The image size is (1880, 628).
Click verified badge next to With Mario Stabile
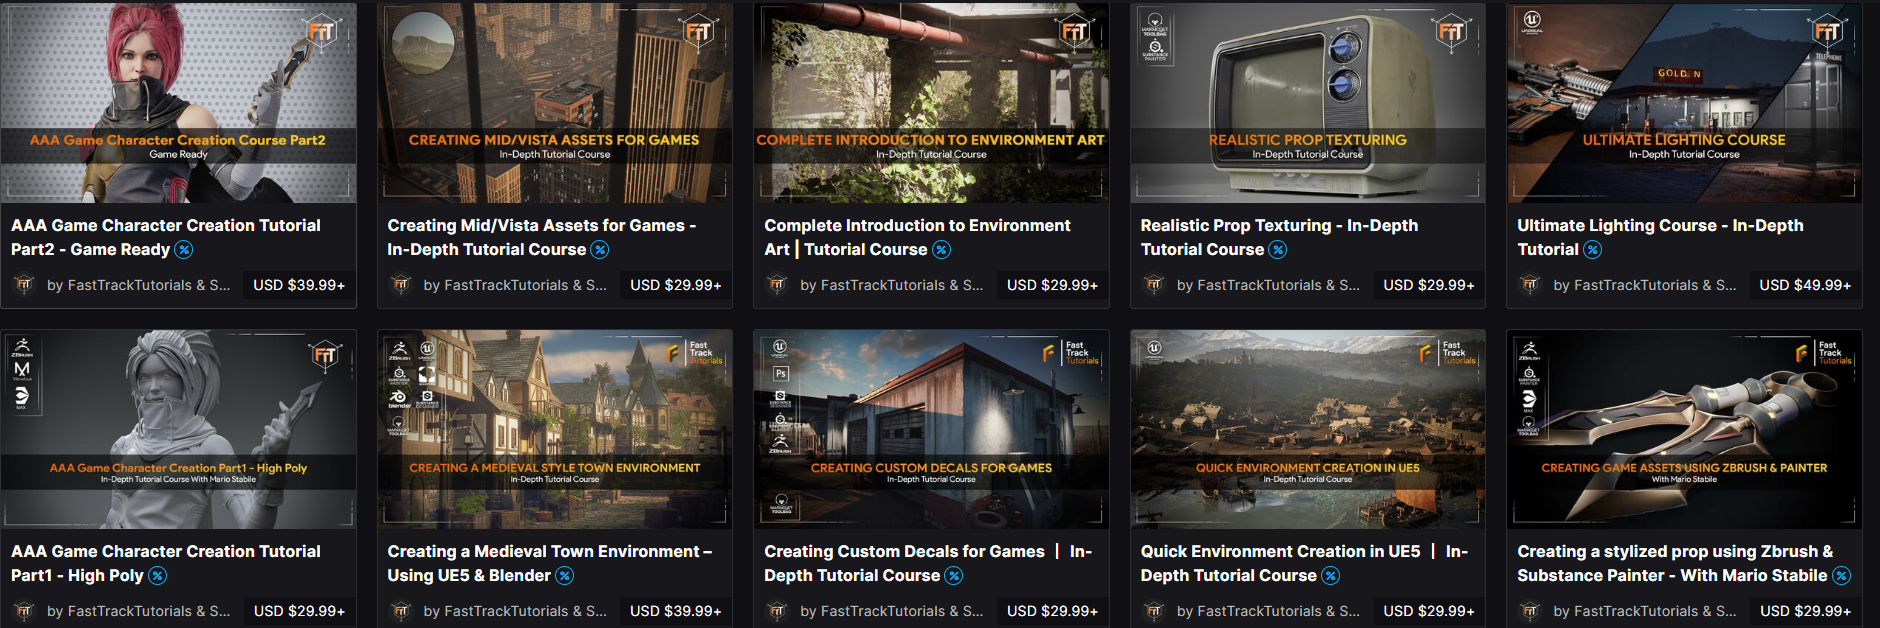pos(1841,576)
